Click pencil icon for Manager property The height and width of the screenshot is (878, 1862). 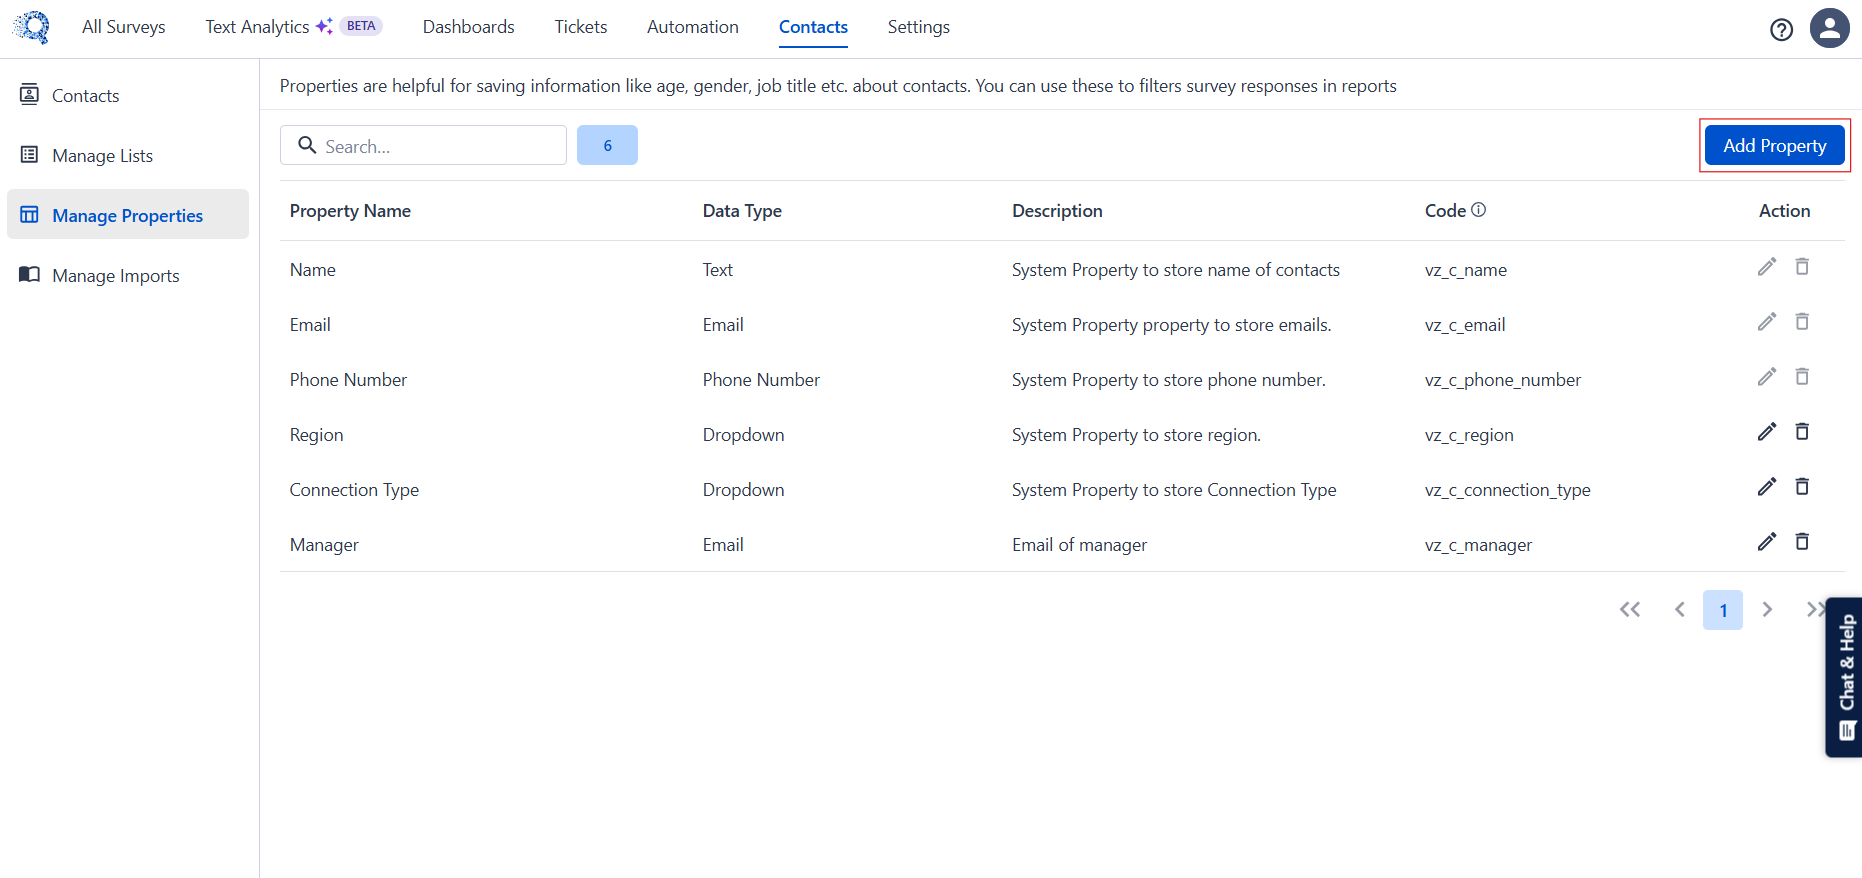point(1767,542)
